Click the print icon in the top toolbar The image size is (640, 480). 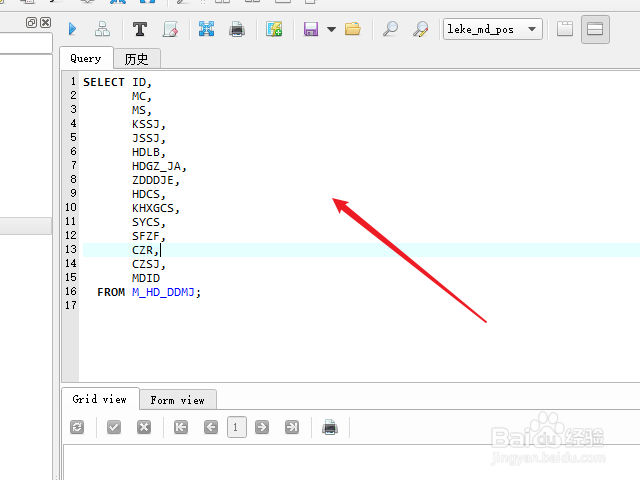tap(237, 29)
